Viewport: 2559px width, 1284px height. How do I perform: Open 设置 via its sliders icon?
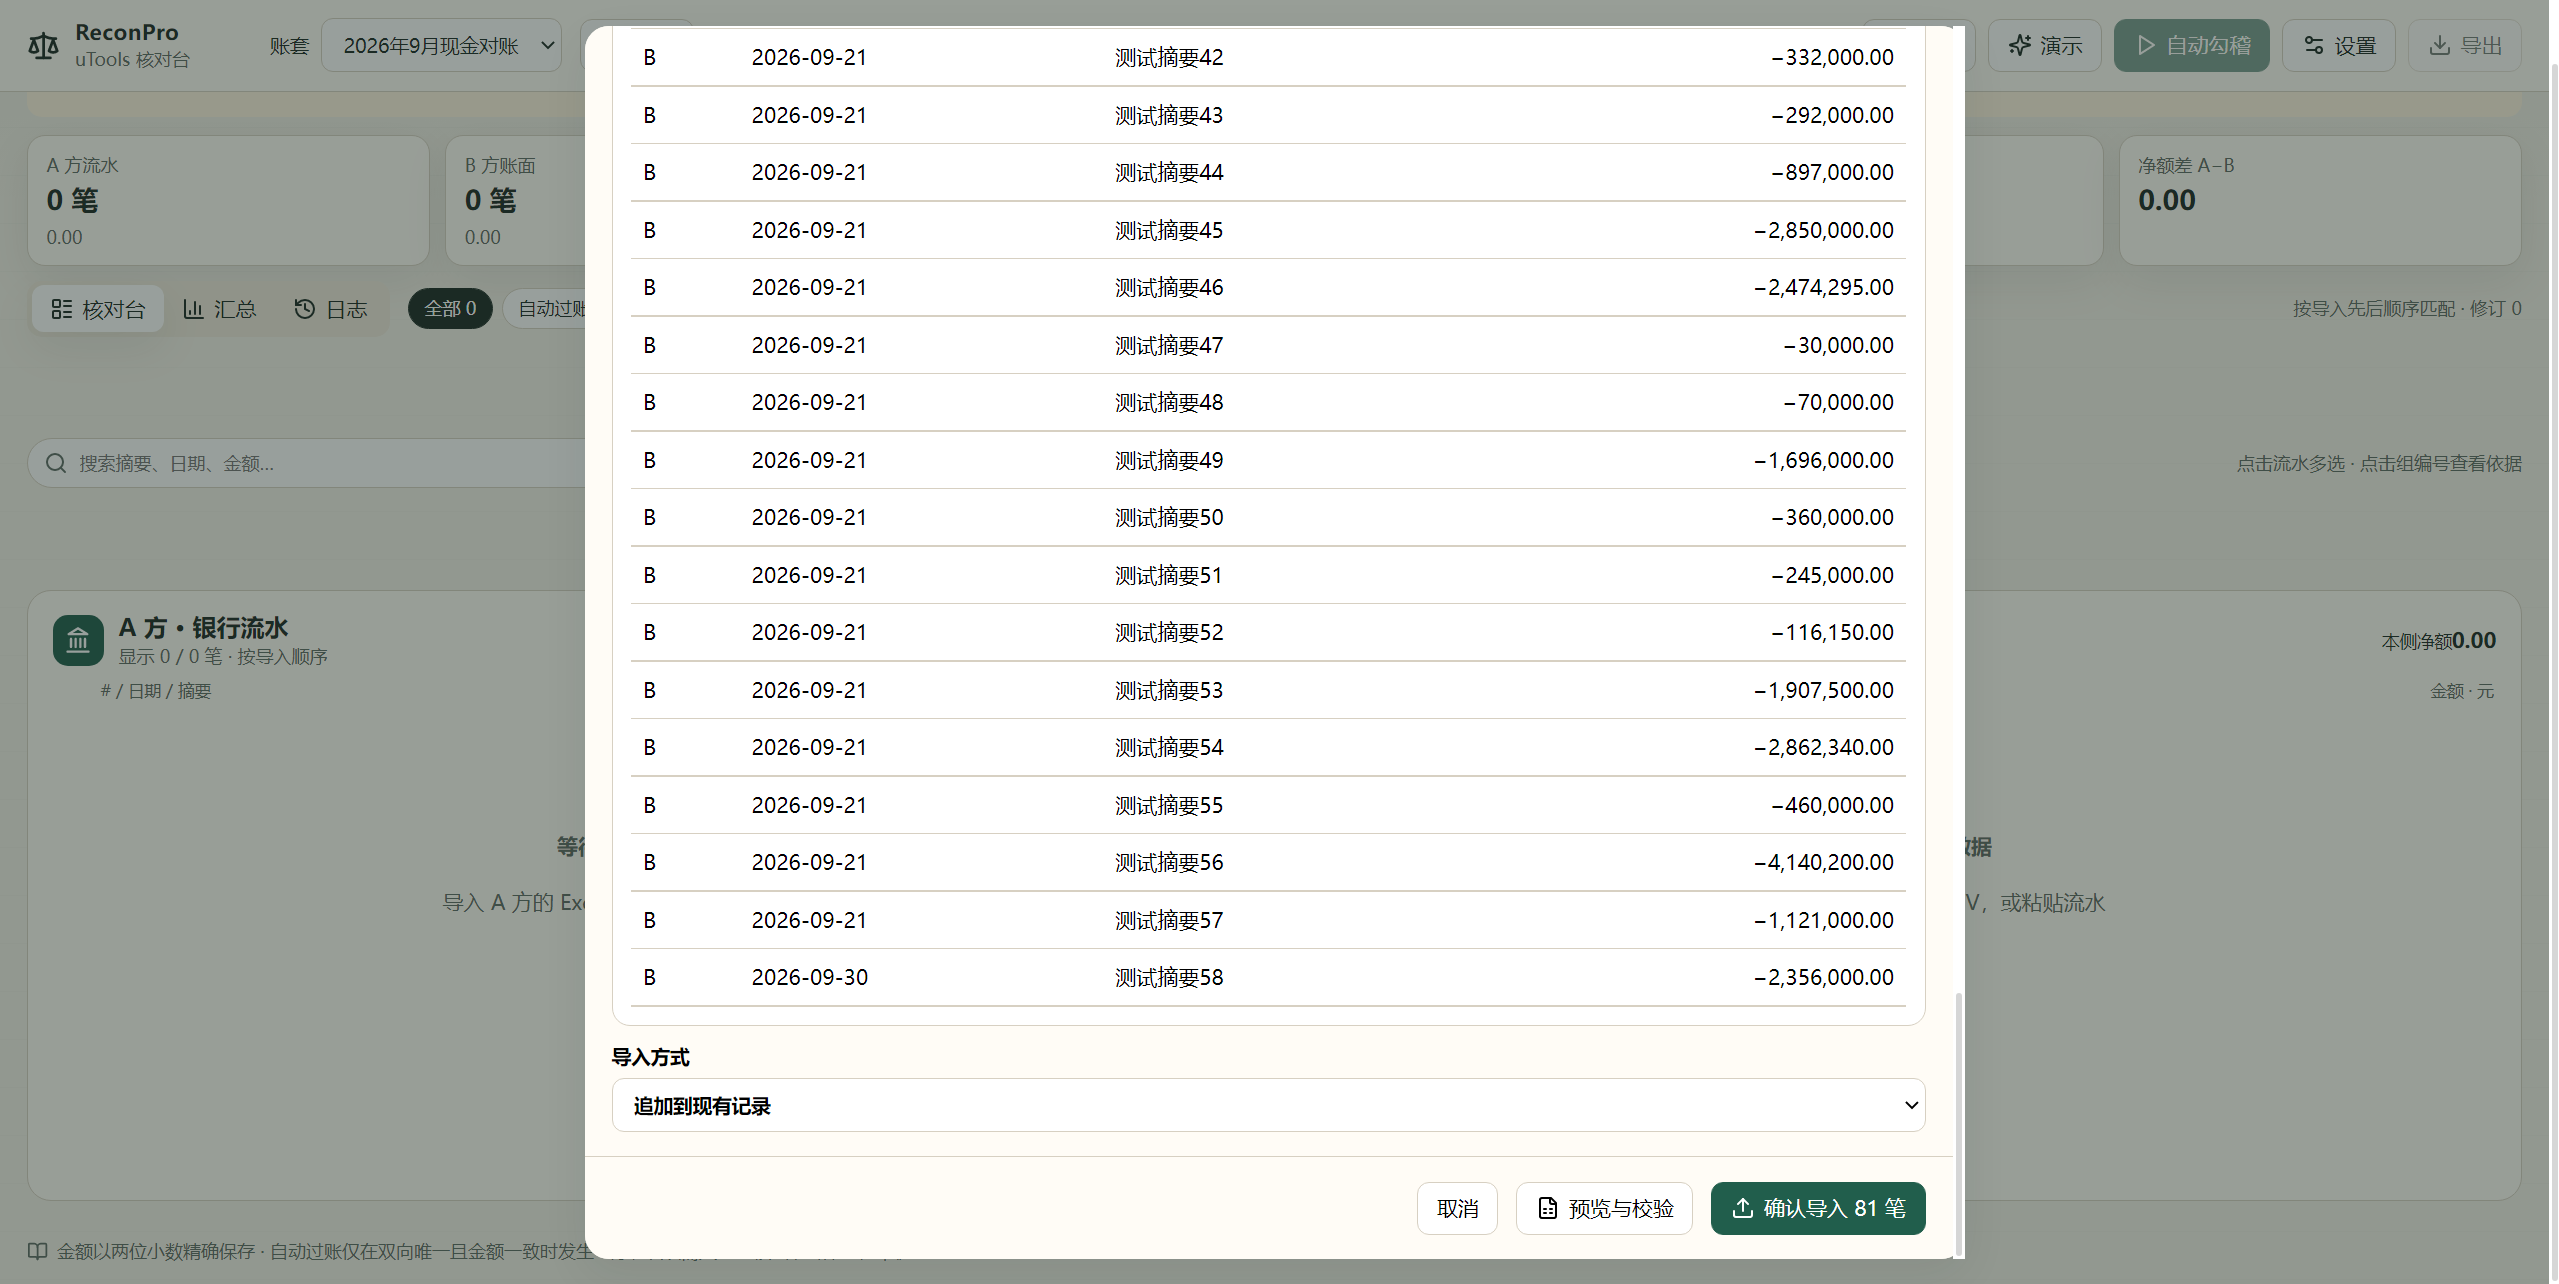[x=2313, y=46]
